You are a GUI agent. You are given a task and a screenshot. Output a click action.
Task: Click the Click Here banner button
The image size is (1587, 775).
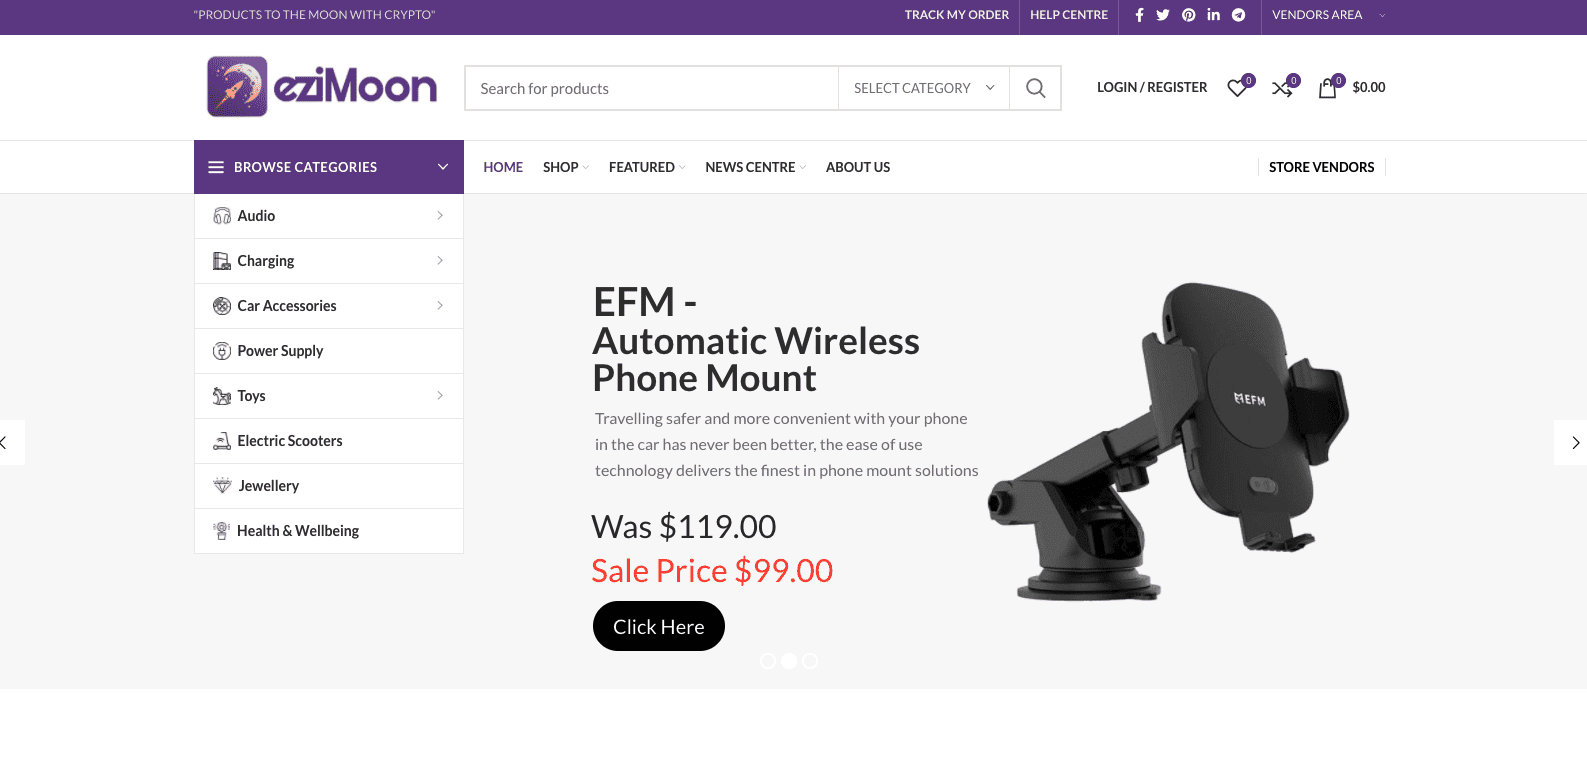point(659,626)
